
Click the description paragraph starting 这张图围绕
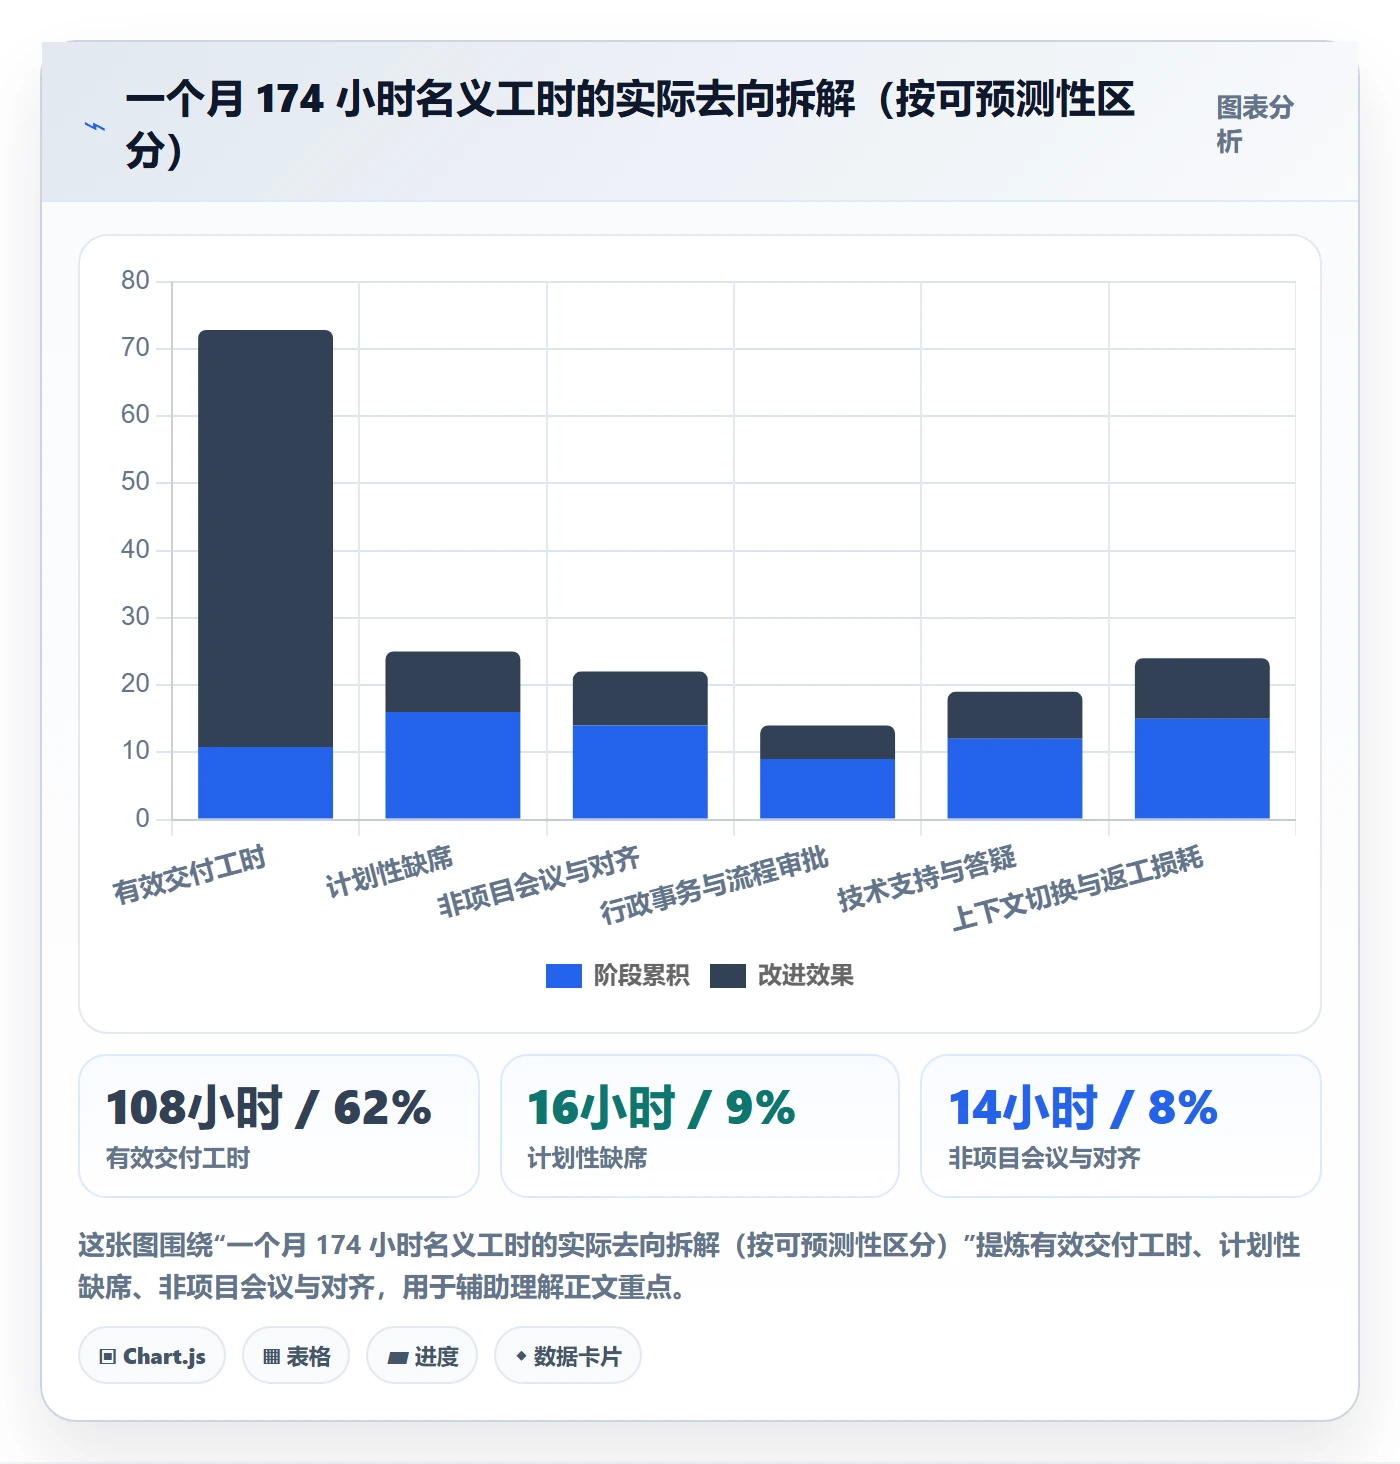(690, 1266)
